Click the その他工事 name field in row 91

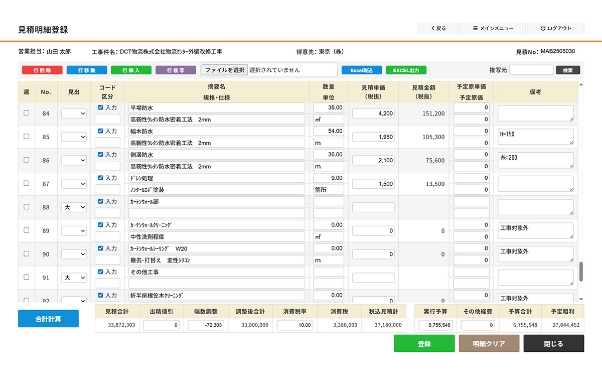coord(217,272)
